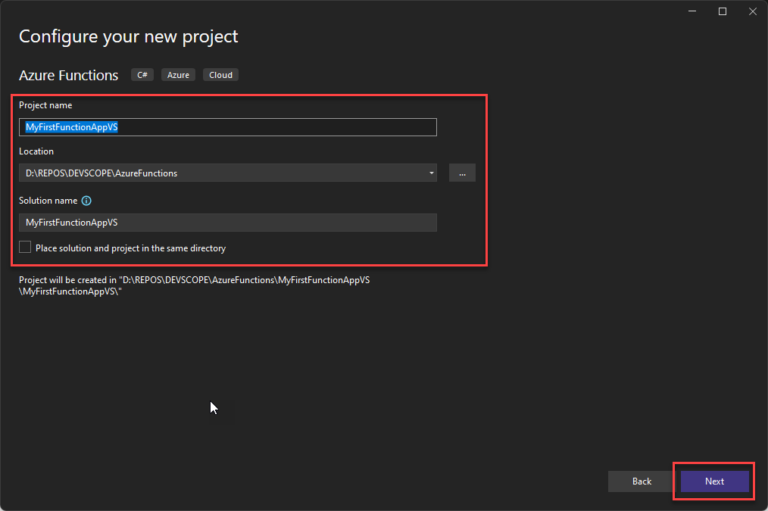Proceed by clicking the Next button
The width and height of the screenshot is (768, 511).
(x=714, y=481)
